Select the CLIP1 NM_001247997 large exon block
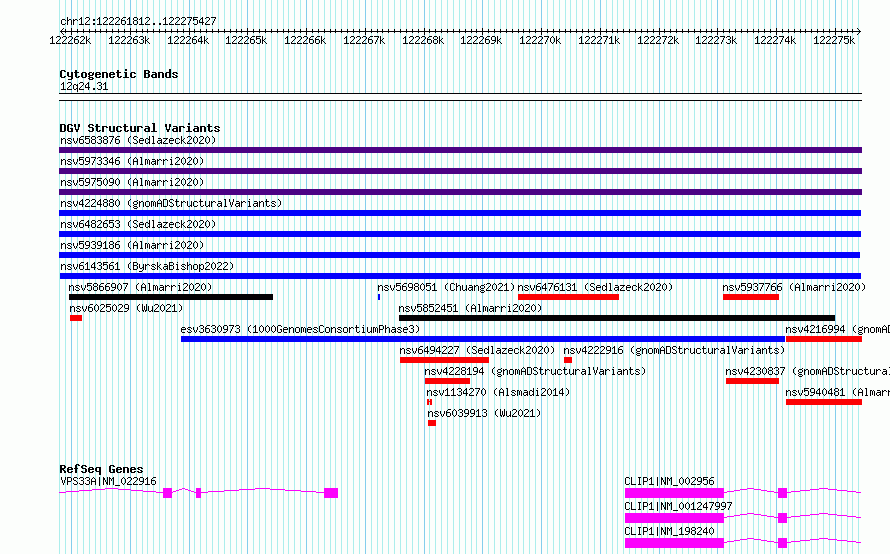The image size is (890, 554). (x=674, y=518)
